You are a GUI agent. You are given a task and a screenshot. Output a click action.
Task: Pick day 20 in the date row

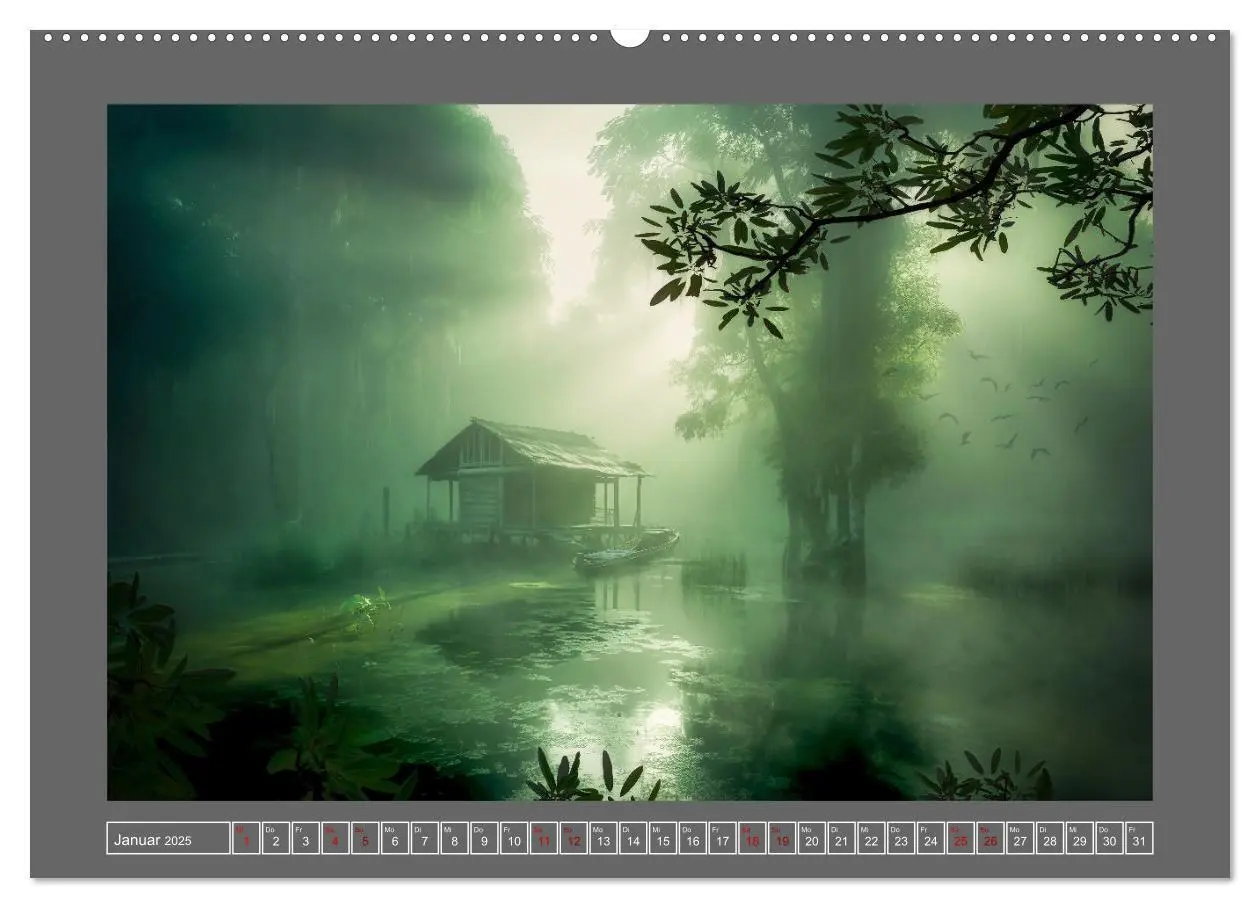point(812,839)
